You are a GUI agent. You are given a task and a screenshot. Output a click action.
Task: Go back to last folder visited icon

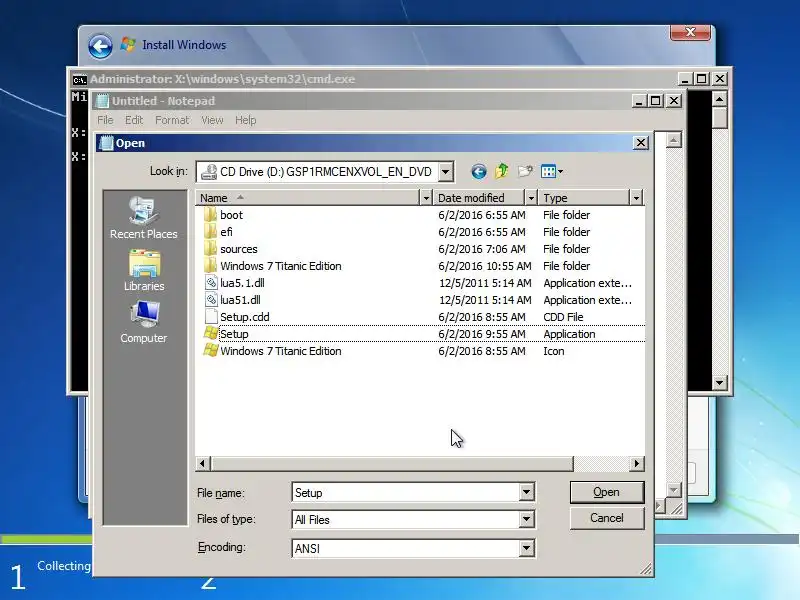point(479,171)
